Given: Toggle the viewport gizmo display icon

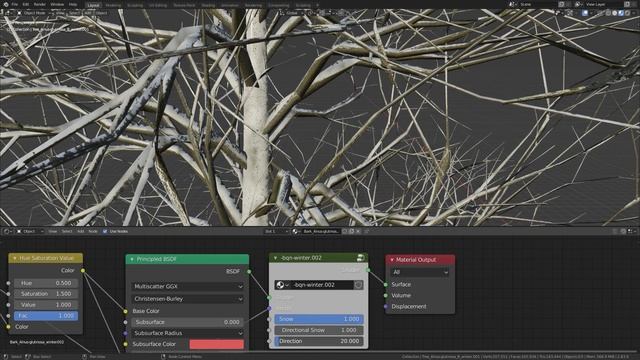Looking at the screenshot, I should point(569,13).
